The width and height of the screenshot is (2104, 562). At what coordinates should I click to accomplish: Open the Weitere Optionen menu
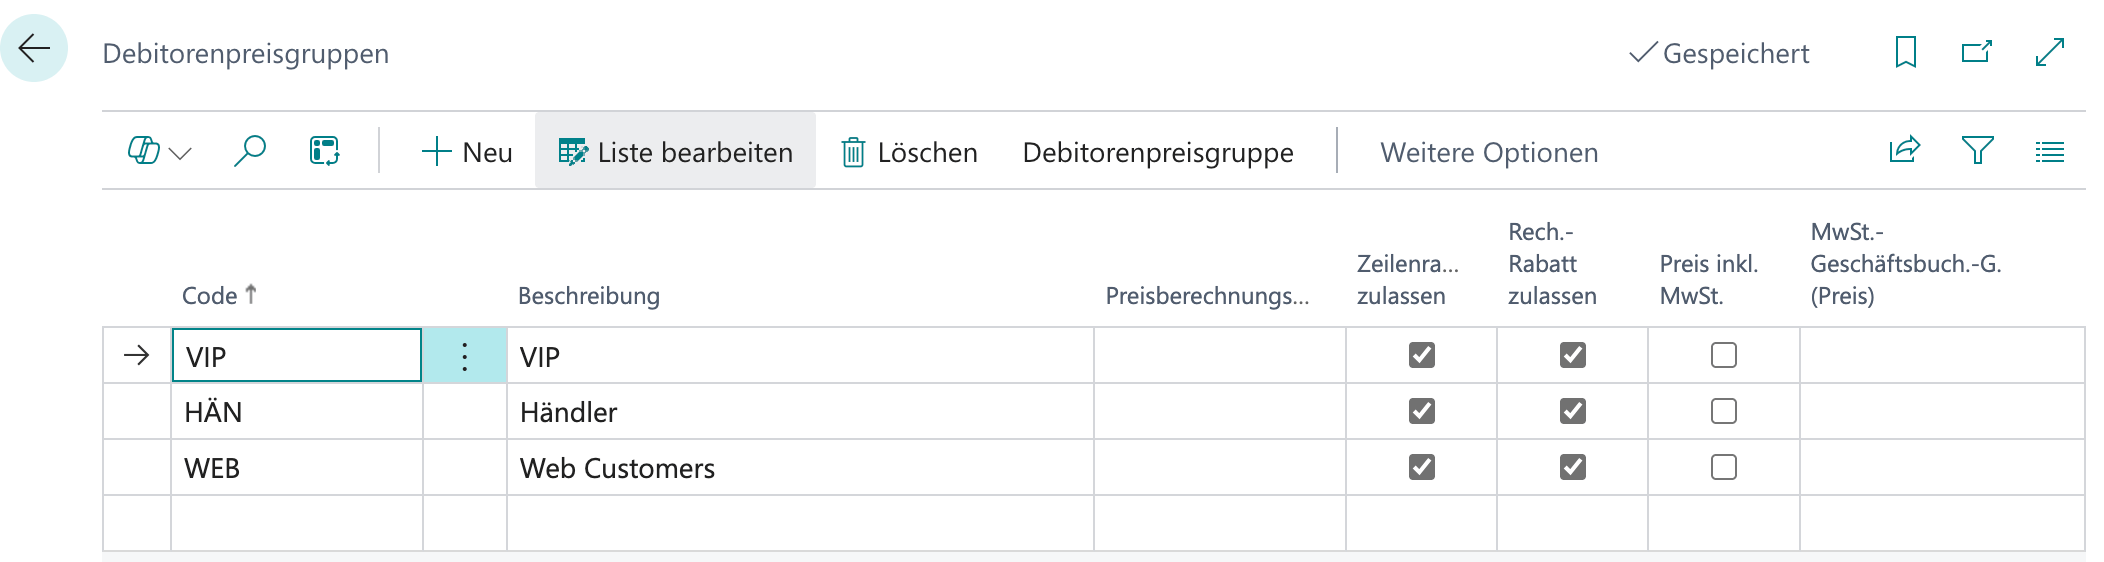pos(1489,152)
